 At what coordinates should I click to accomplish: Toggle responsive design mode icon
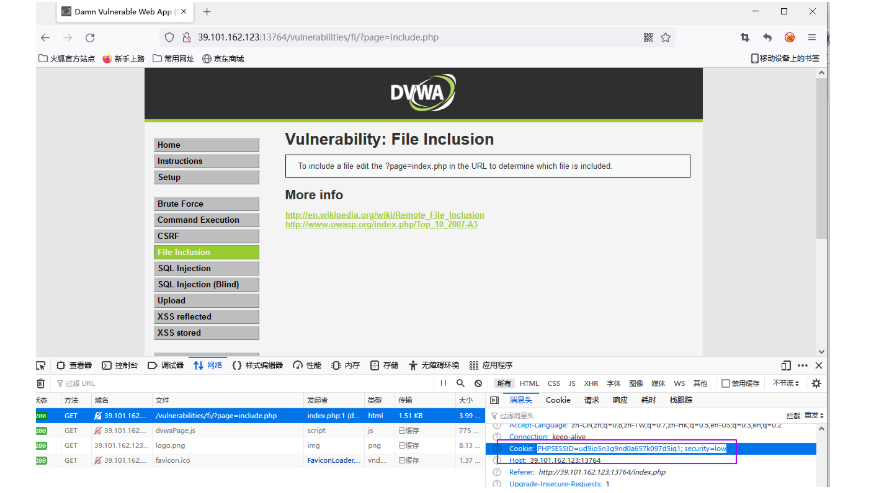pyautogui.click(x=786, y=366)
